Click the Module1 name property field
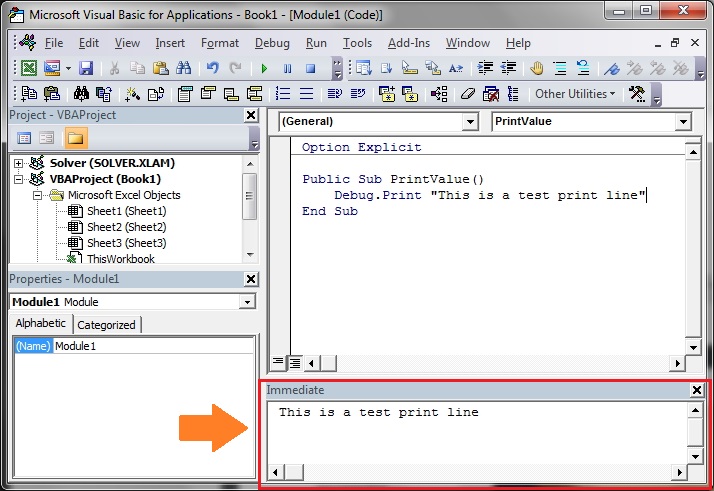The height and width of the screenshot is (491, 714). 150,346
